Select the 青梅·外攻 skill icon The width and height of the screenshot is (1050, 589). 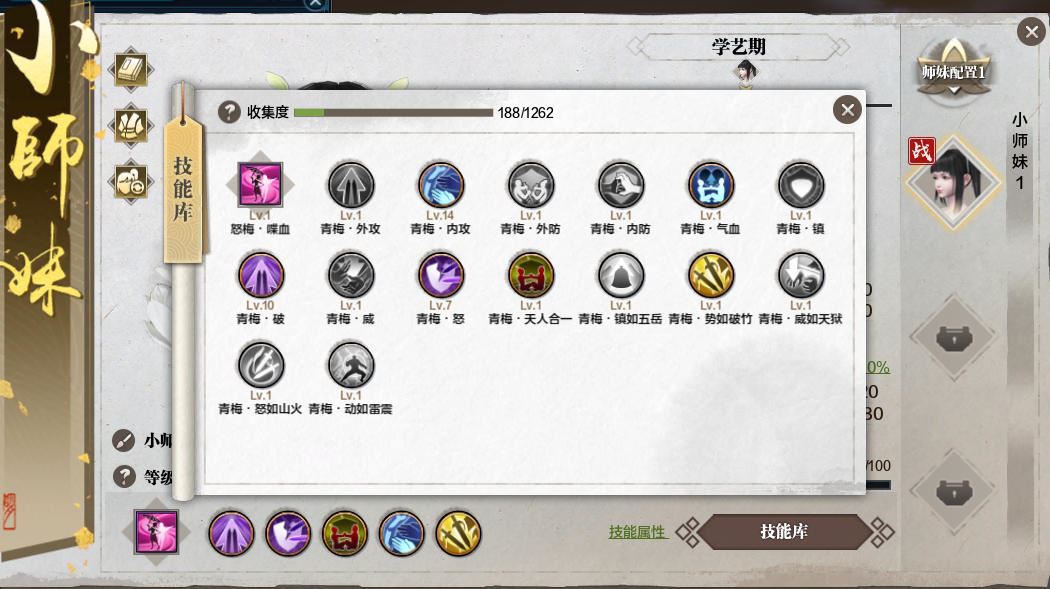(x=351, y=185)
